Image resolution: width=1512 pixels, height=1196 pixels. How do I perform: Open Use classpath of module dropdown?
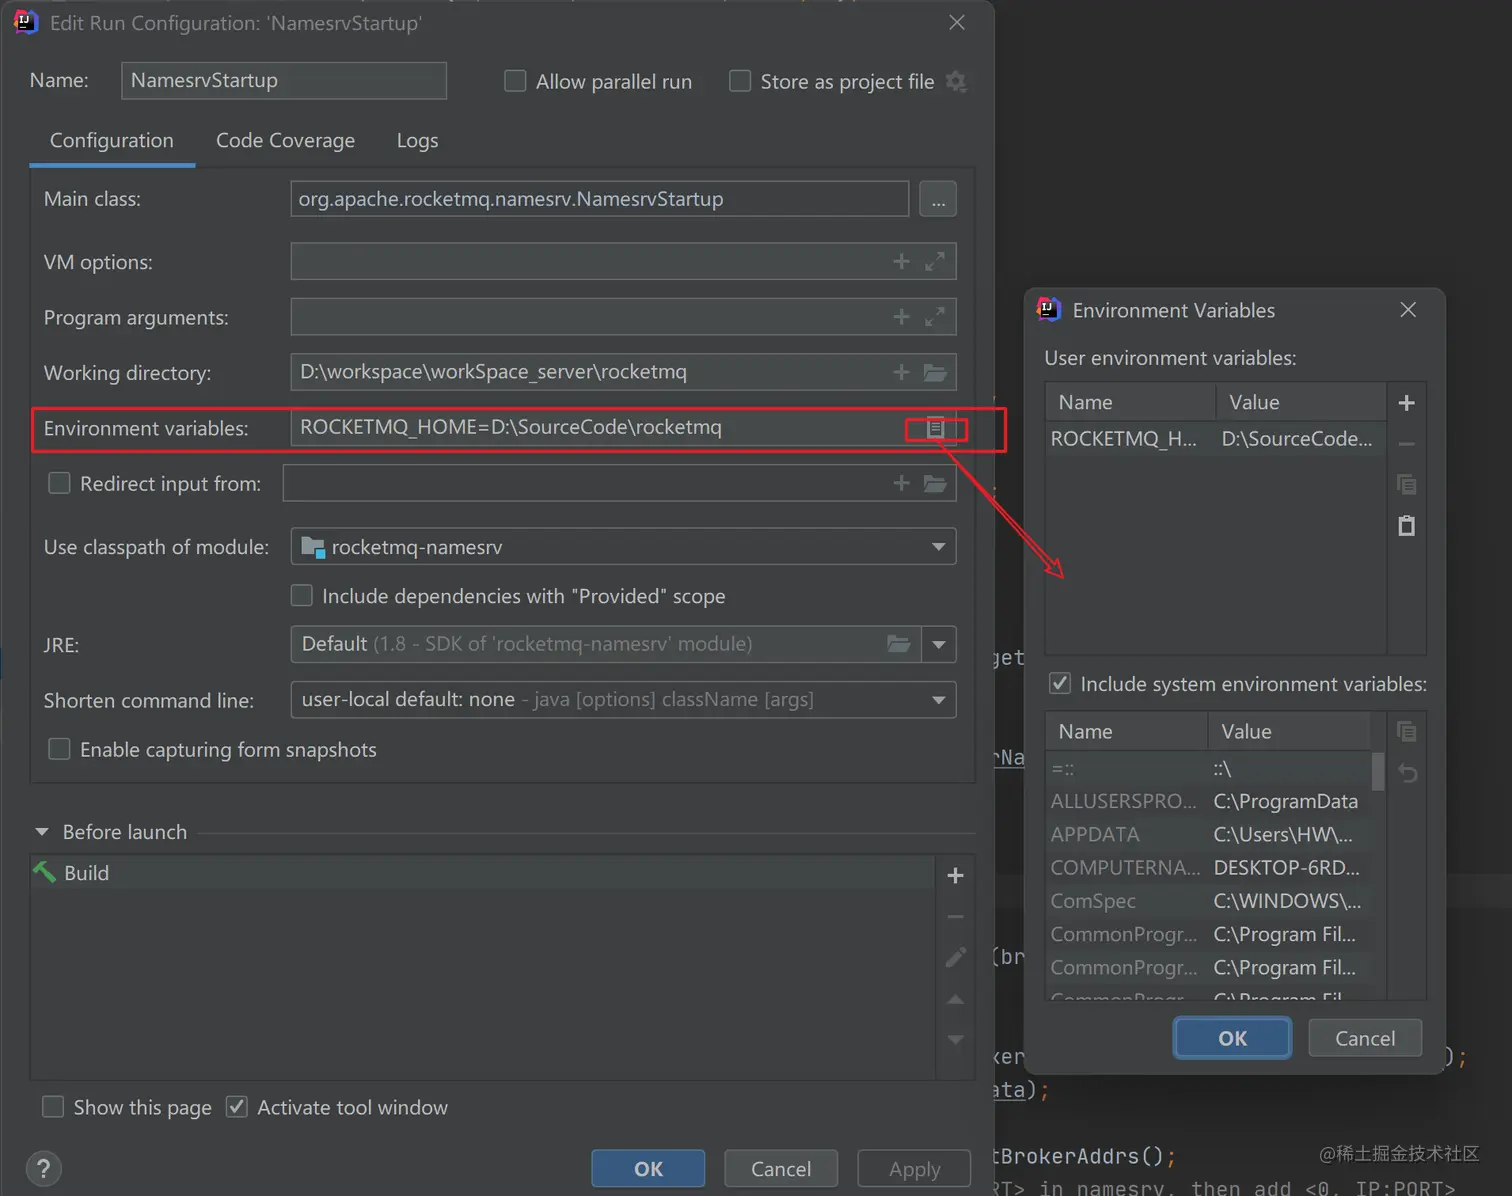point(623,547)
